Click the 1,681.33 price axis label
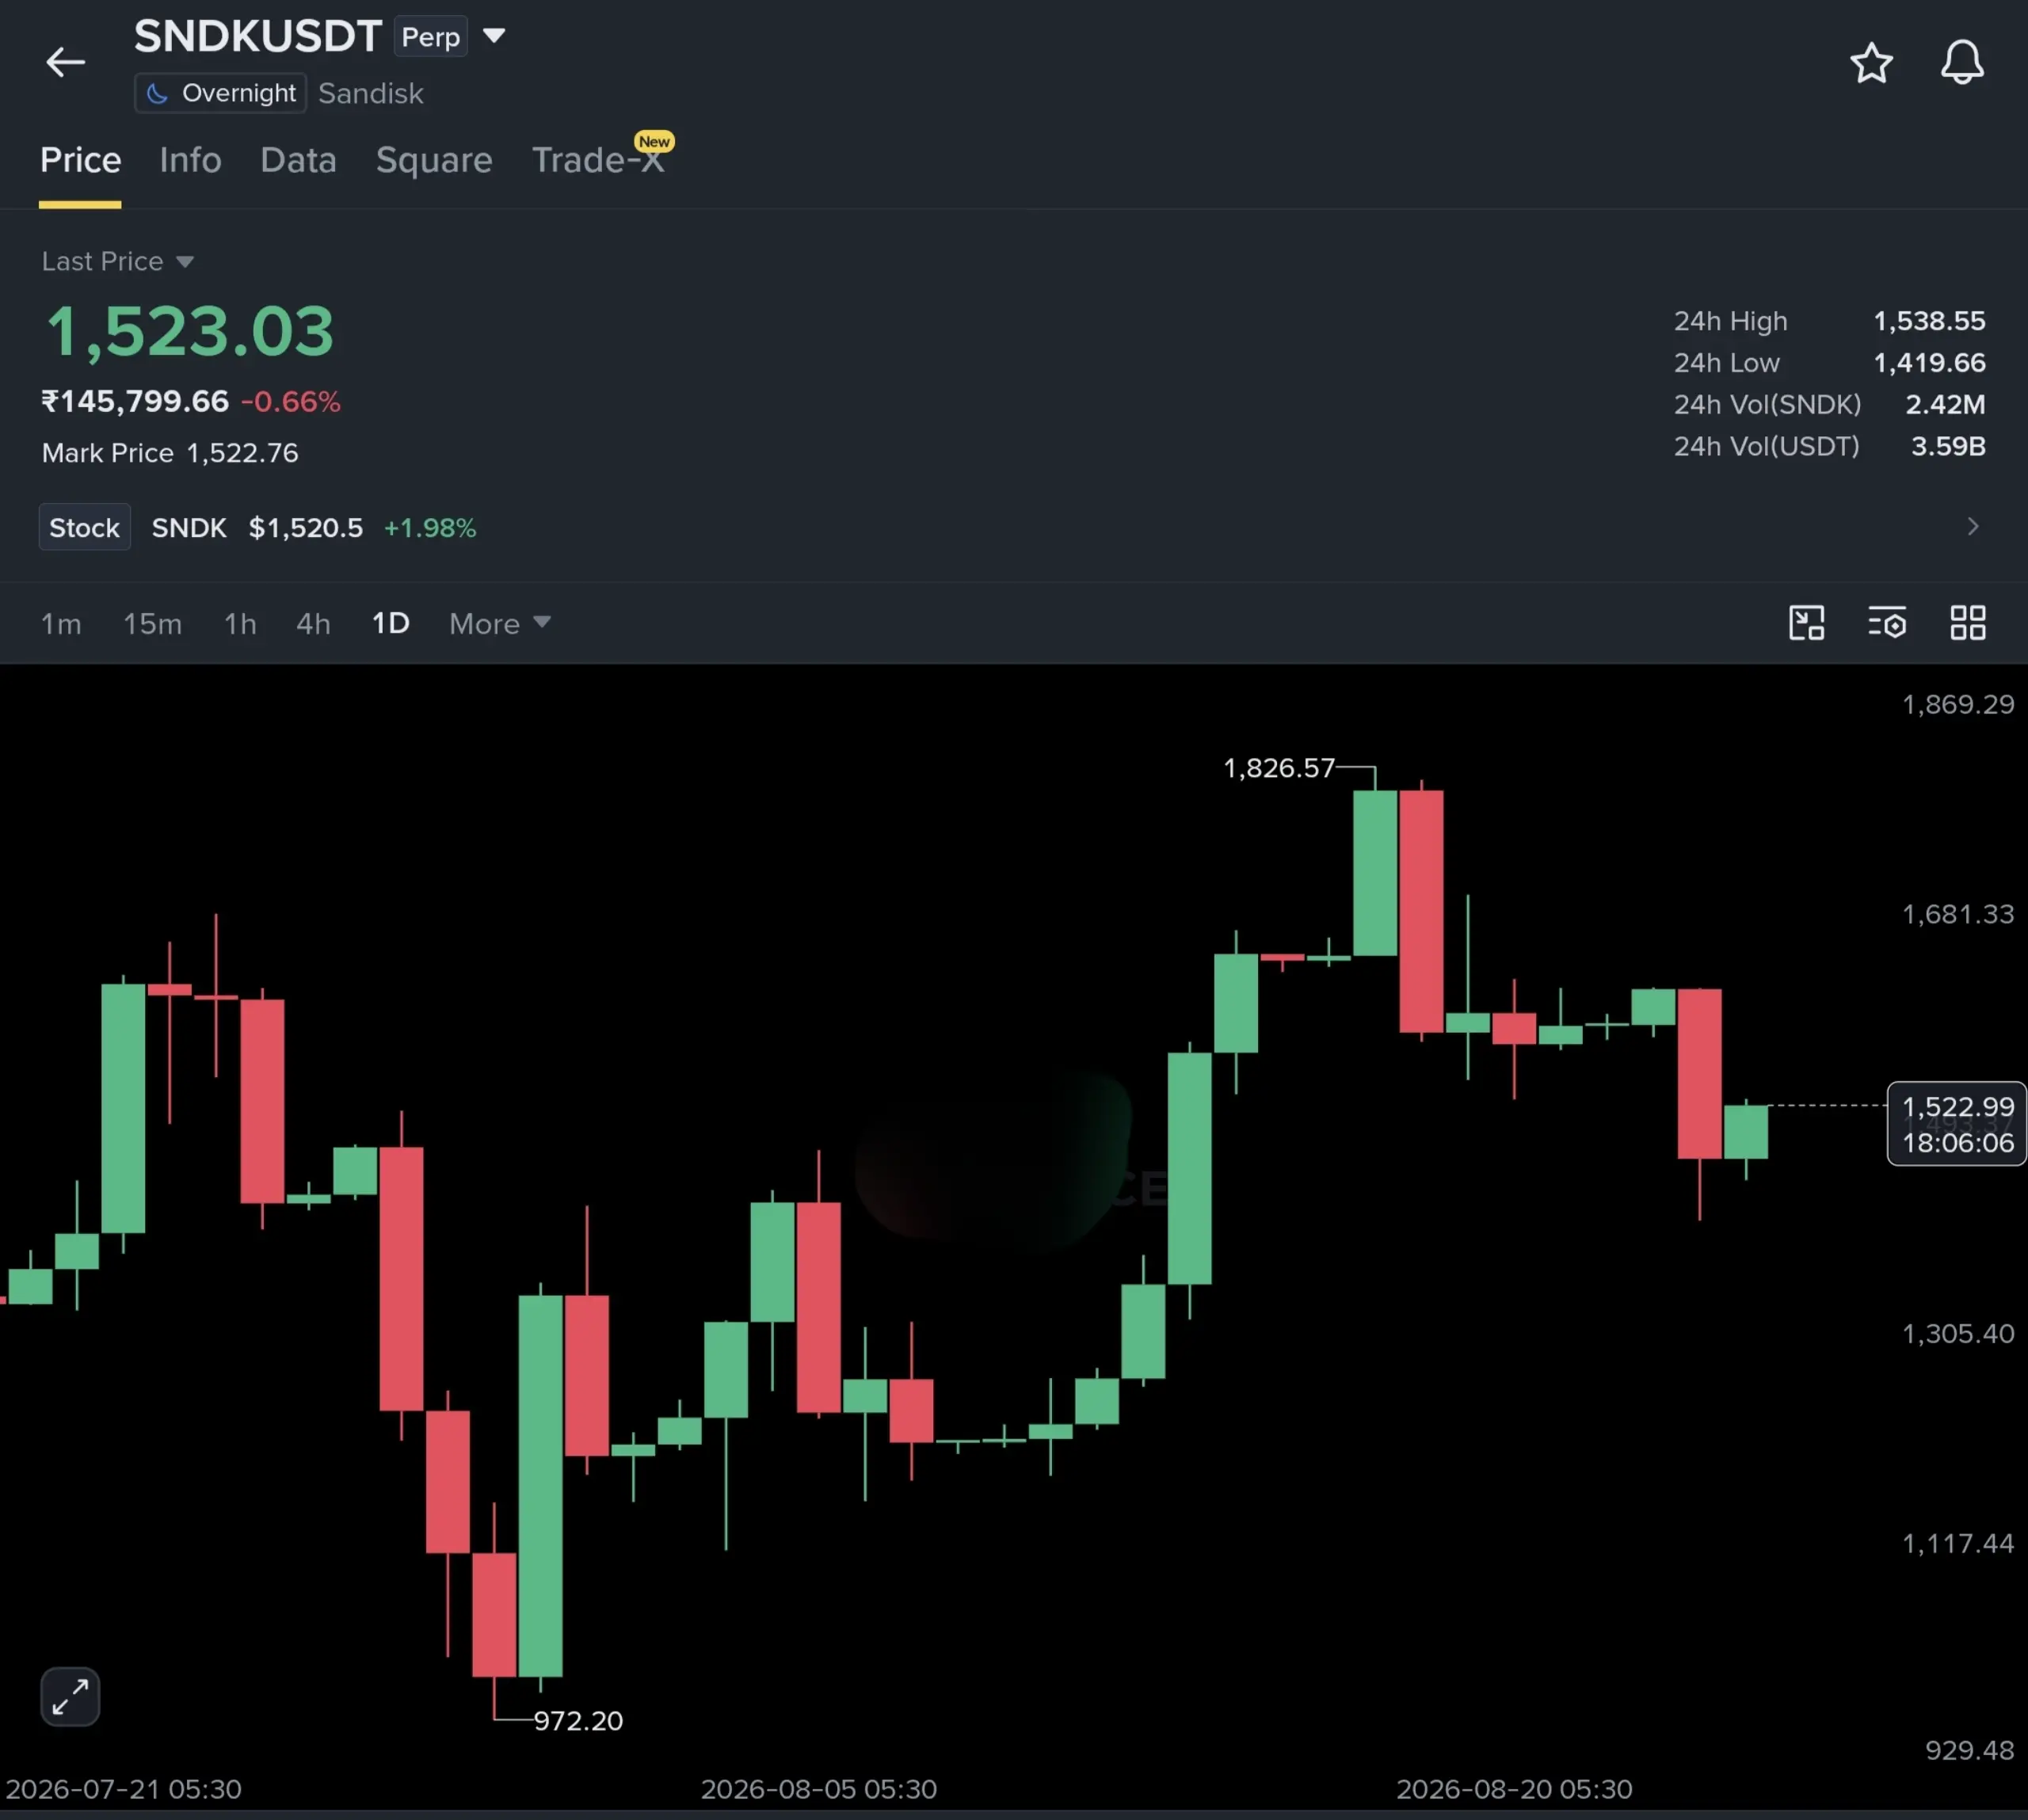 click(x=1958, y=914)
